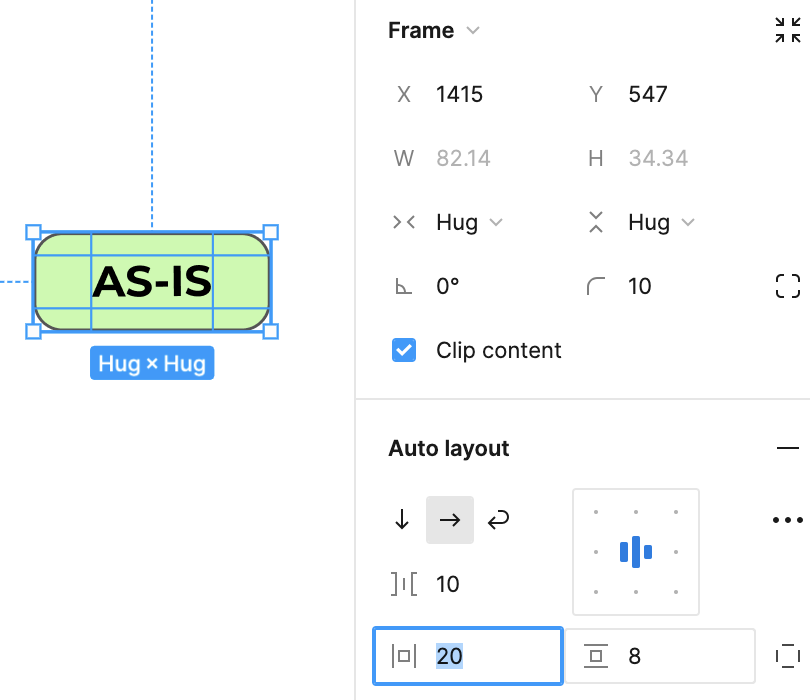810x700 pixels.
Task: Select wrap auto layout direction icon
Action: pyautogui.click(x=498, y=520)
